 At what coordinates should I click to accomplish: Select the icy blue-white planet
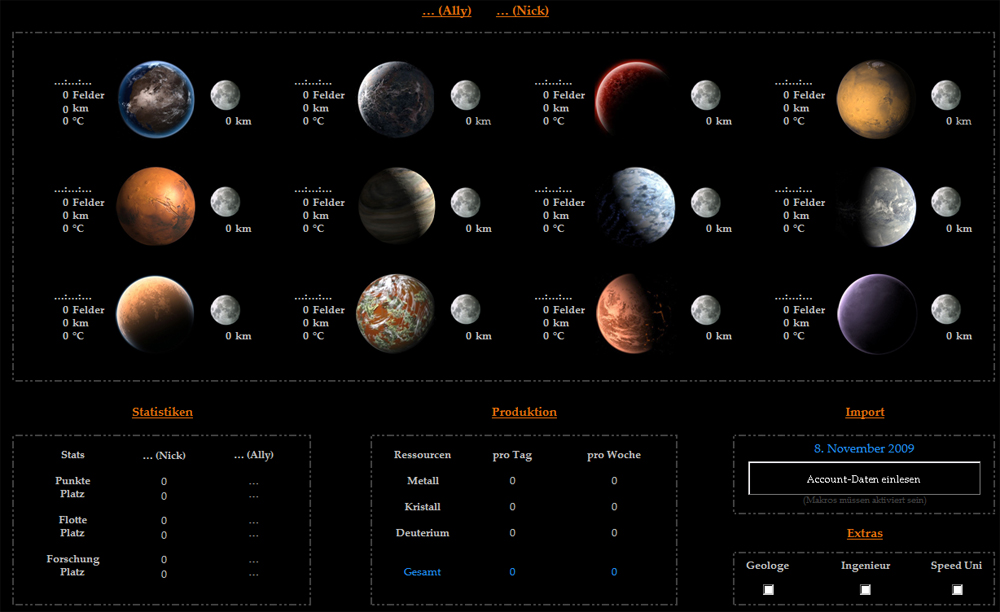point(637,205)
